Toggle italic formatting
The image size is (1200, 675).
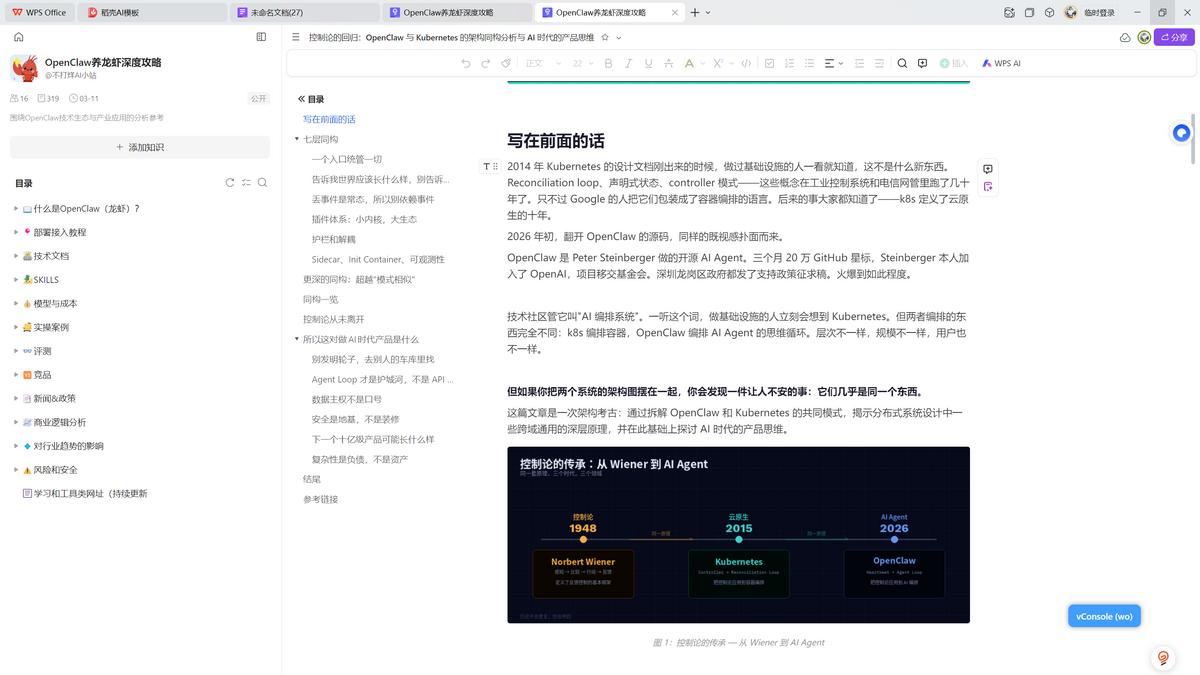tap(628, 63)
